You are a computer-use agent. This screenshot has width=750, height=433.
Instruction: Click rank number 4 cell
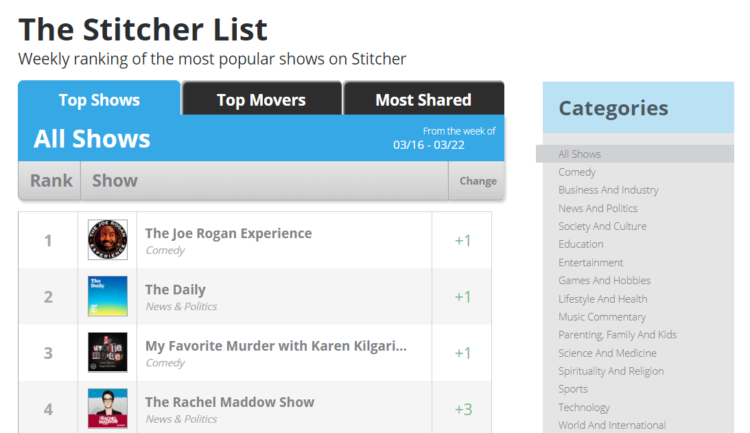(48, 409)
